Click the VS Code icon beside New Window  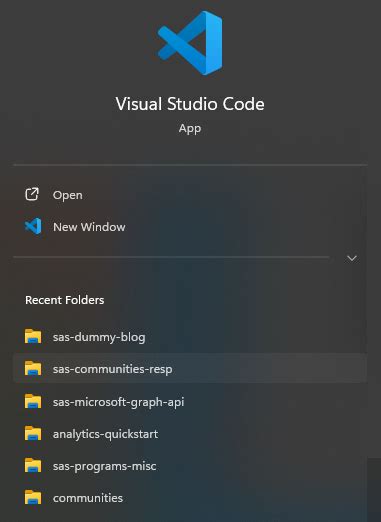pos(33,226)
